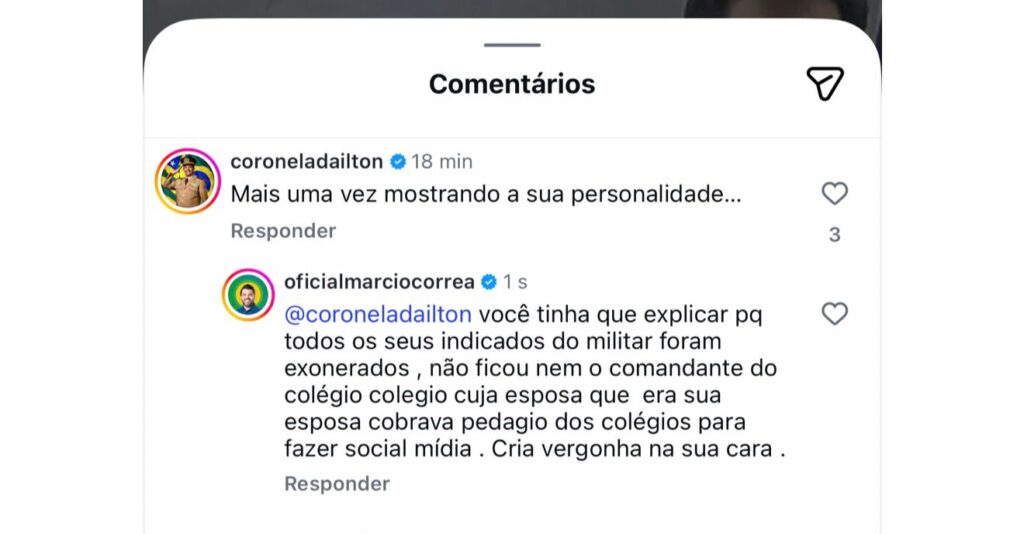Reply to coroneladailton's comment via Responder

point(283,231)
